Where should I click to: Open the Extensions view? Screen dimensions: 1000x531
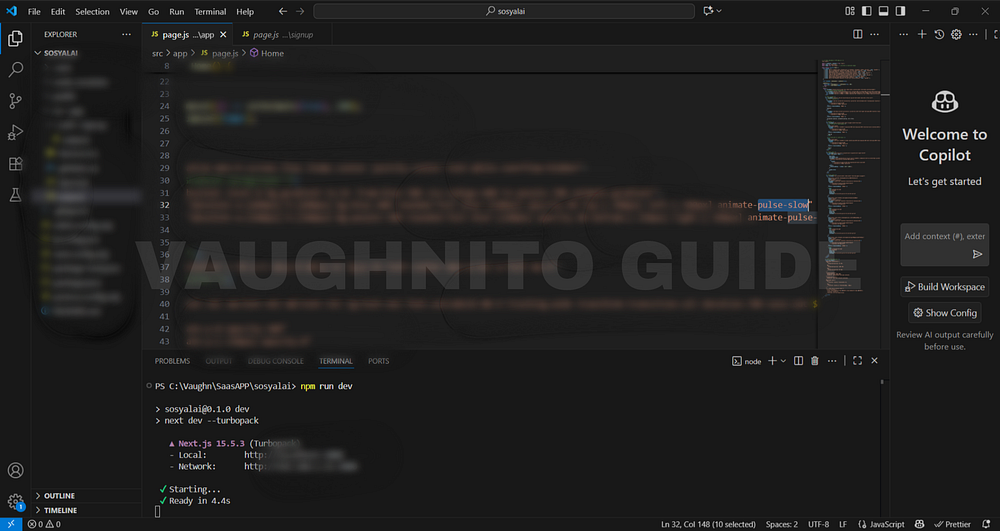coord(15,163)
